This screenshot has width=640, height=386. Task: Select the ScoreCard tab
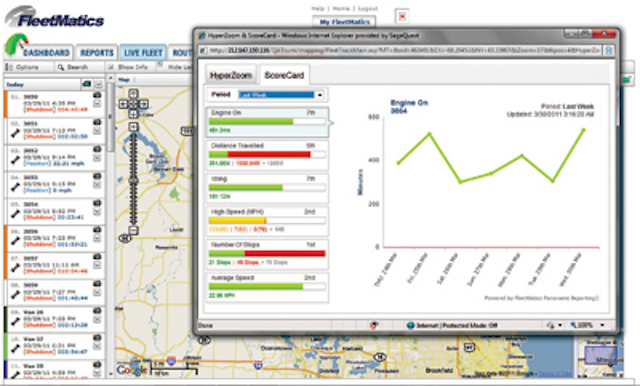click(284, 75)
